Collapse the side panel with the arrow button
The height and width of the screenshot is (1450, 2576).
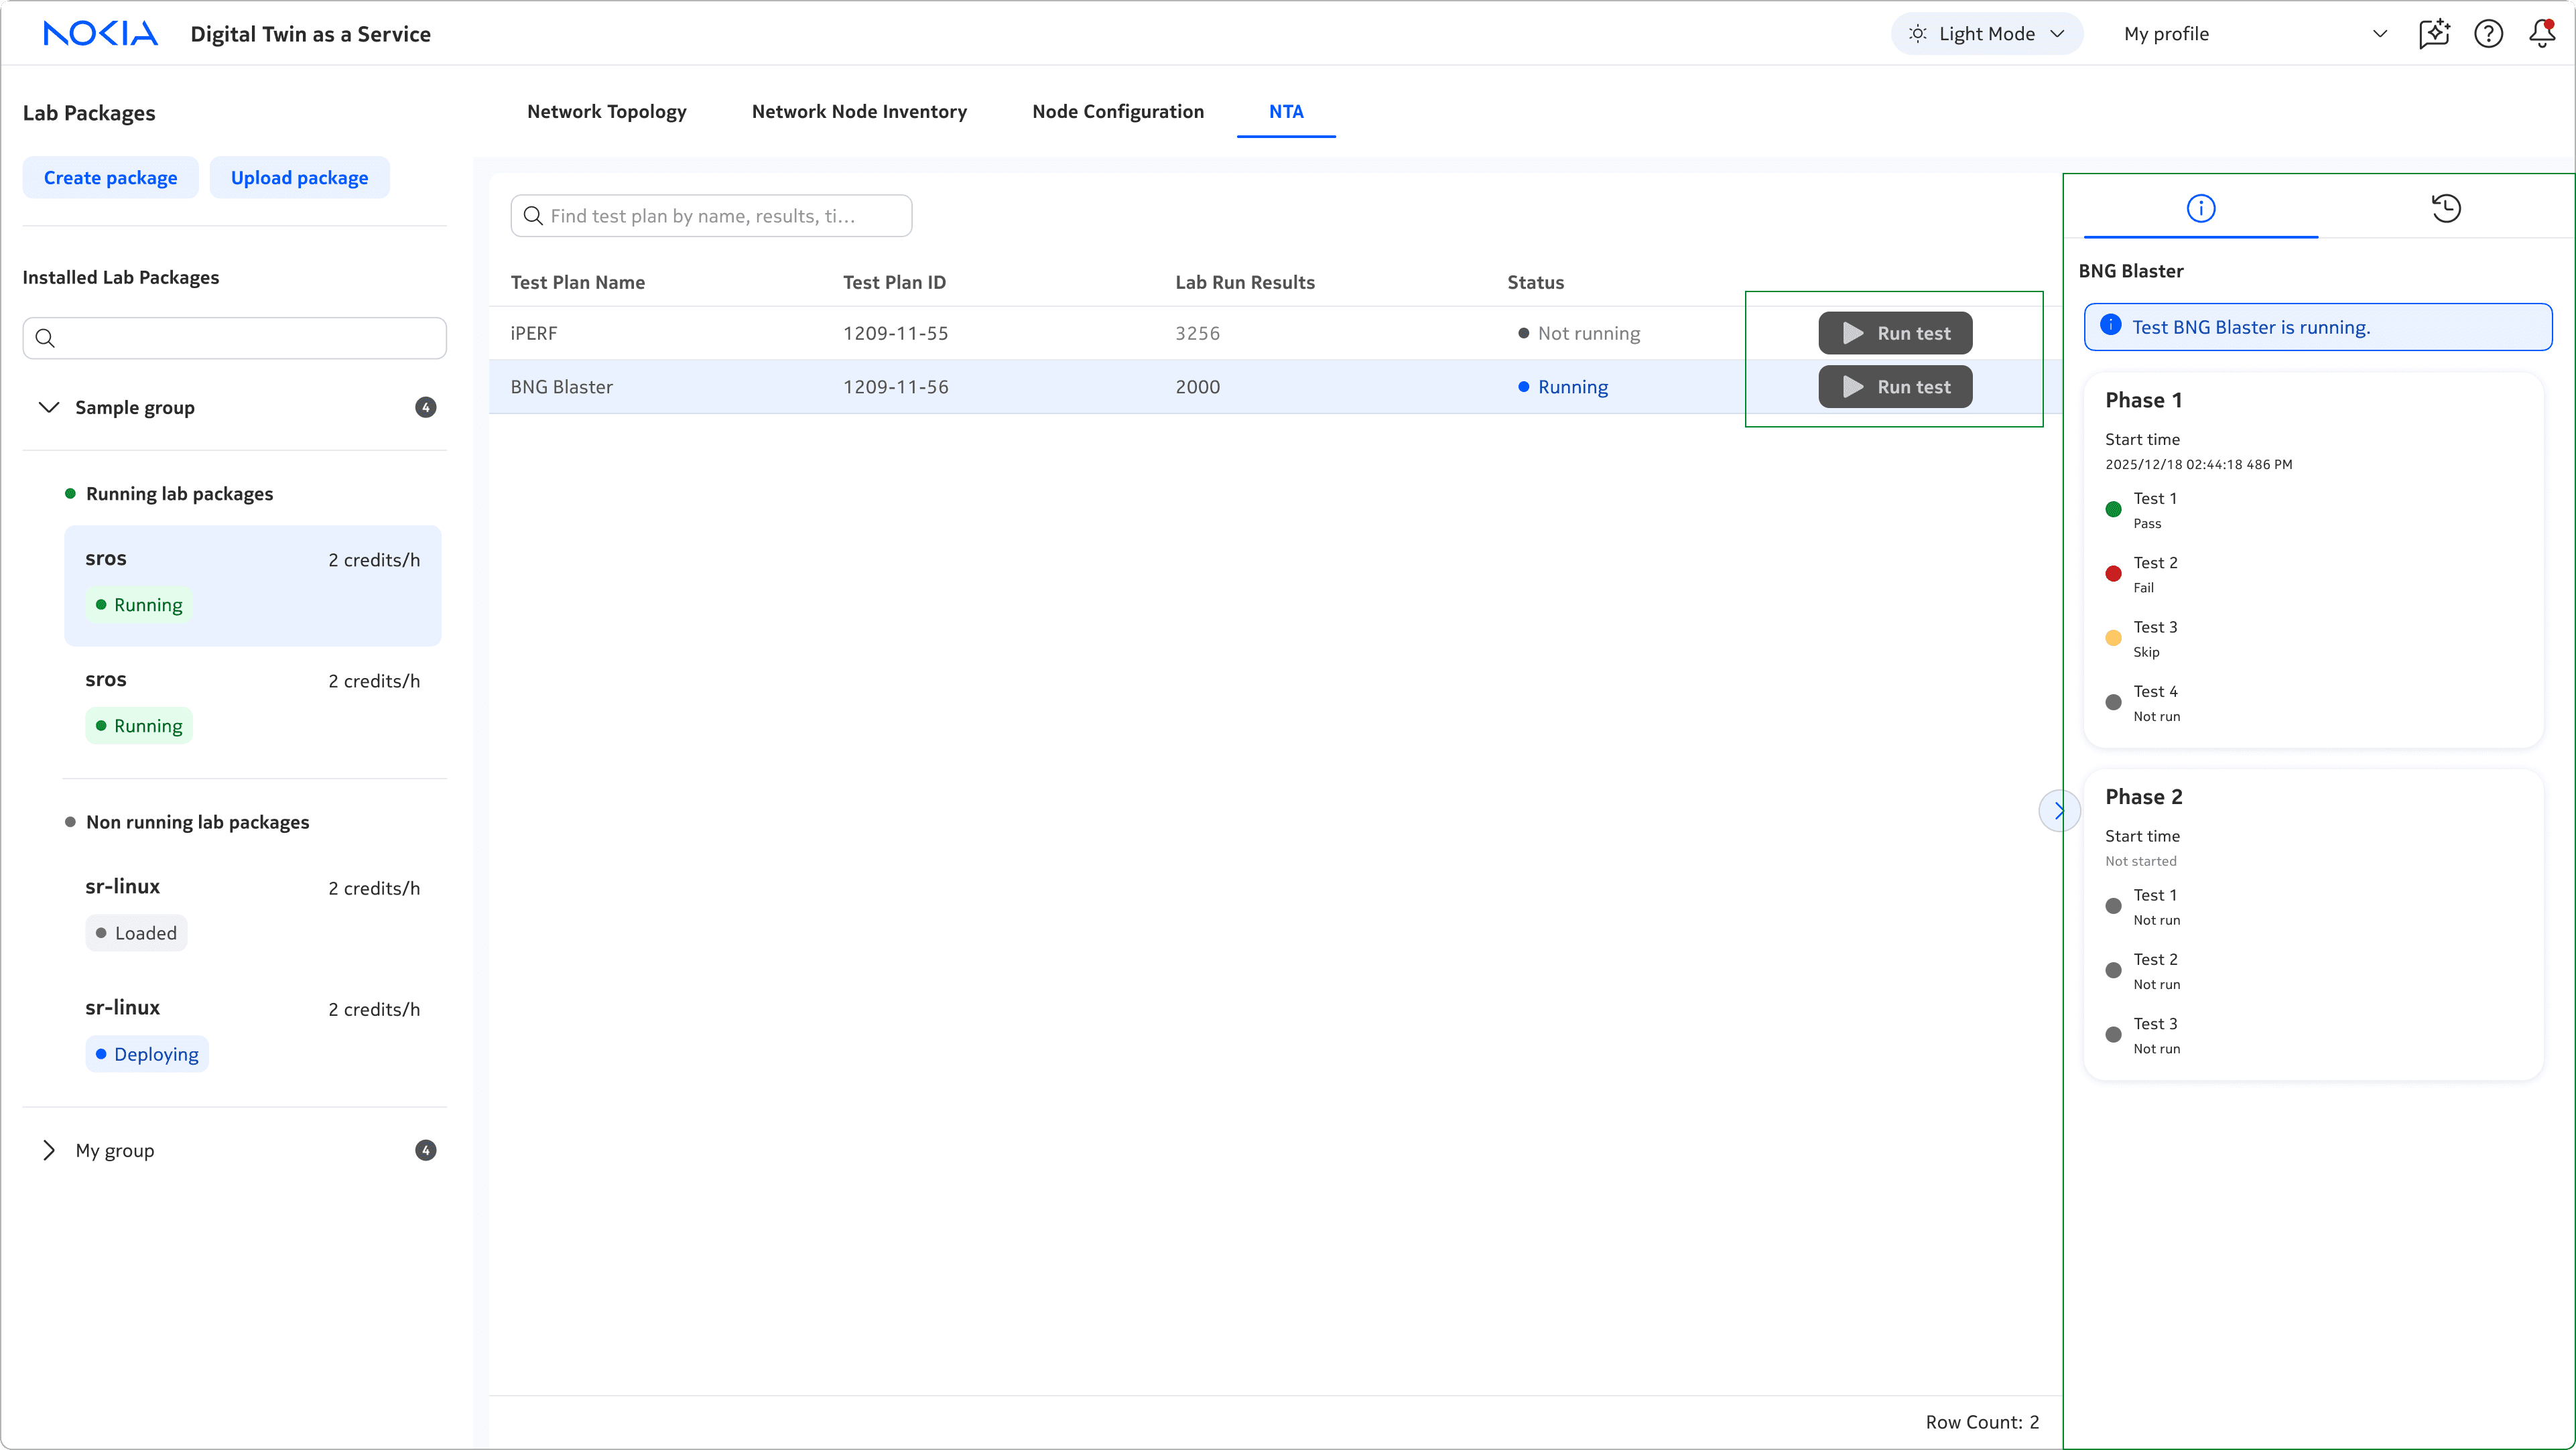[2058, 810]
